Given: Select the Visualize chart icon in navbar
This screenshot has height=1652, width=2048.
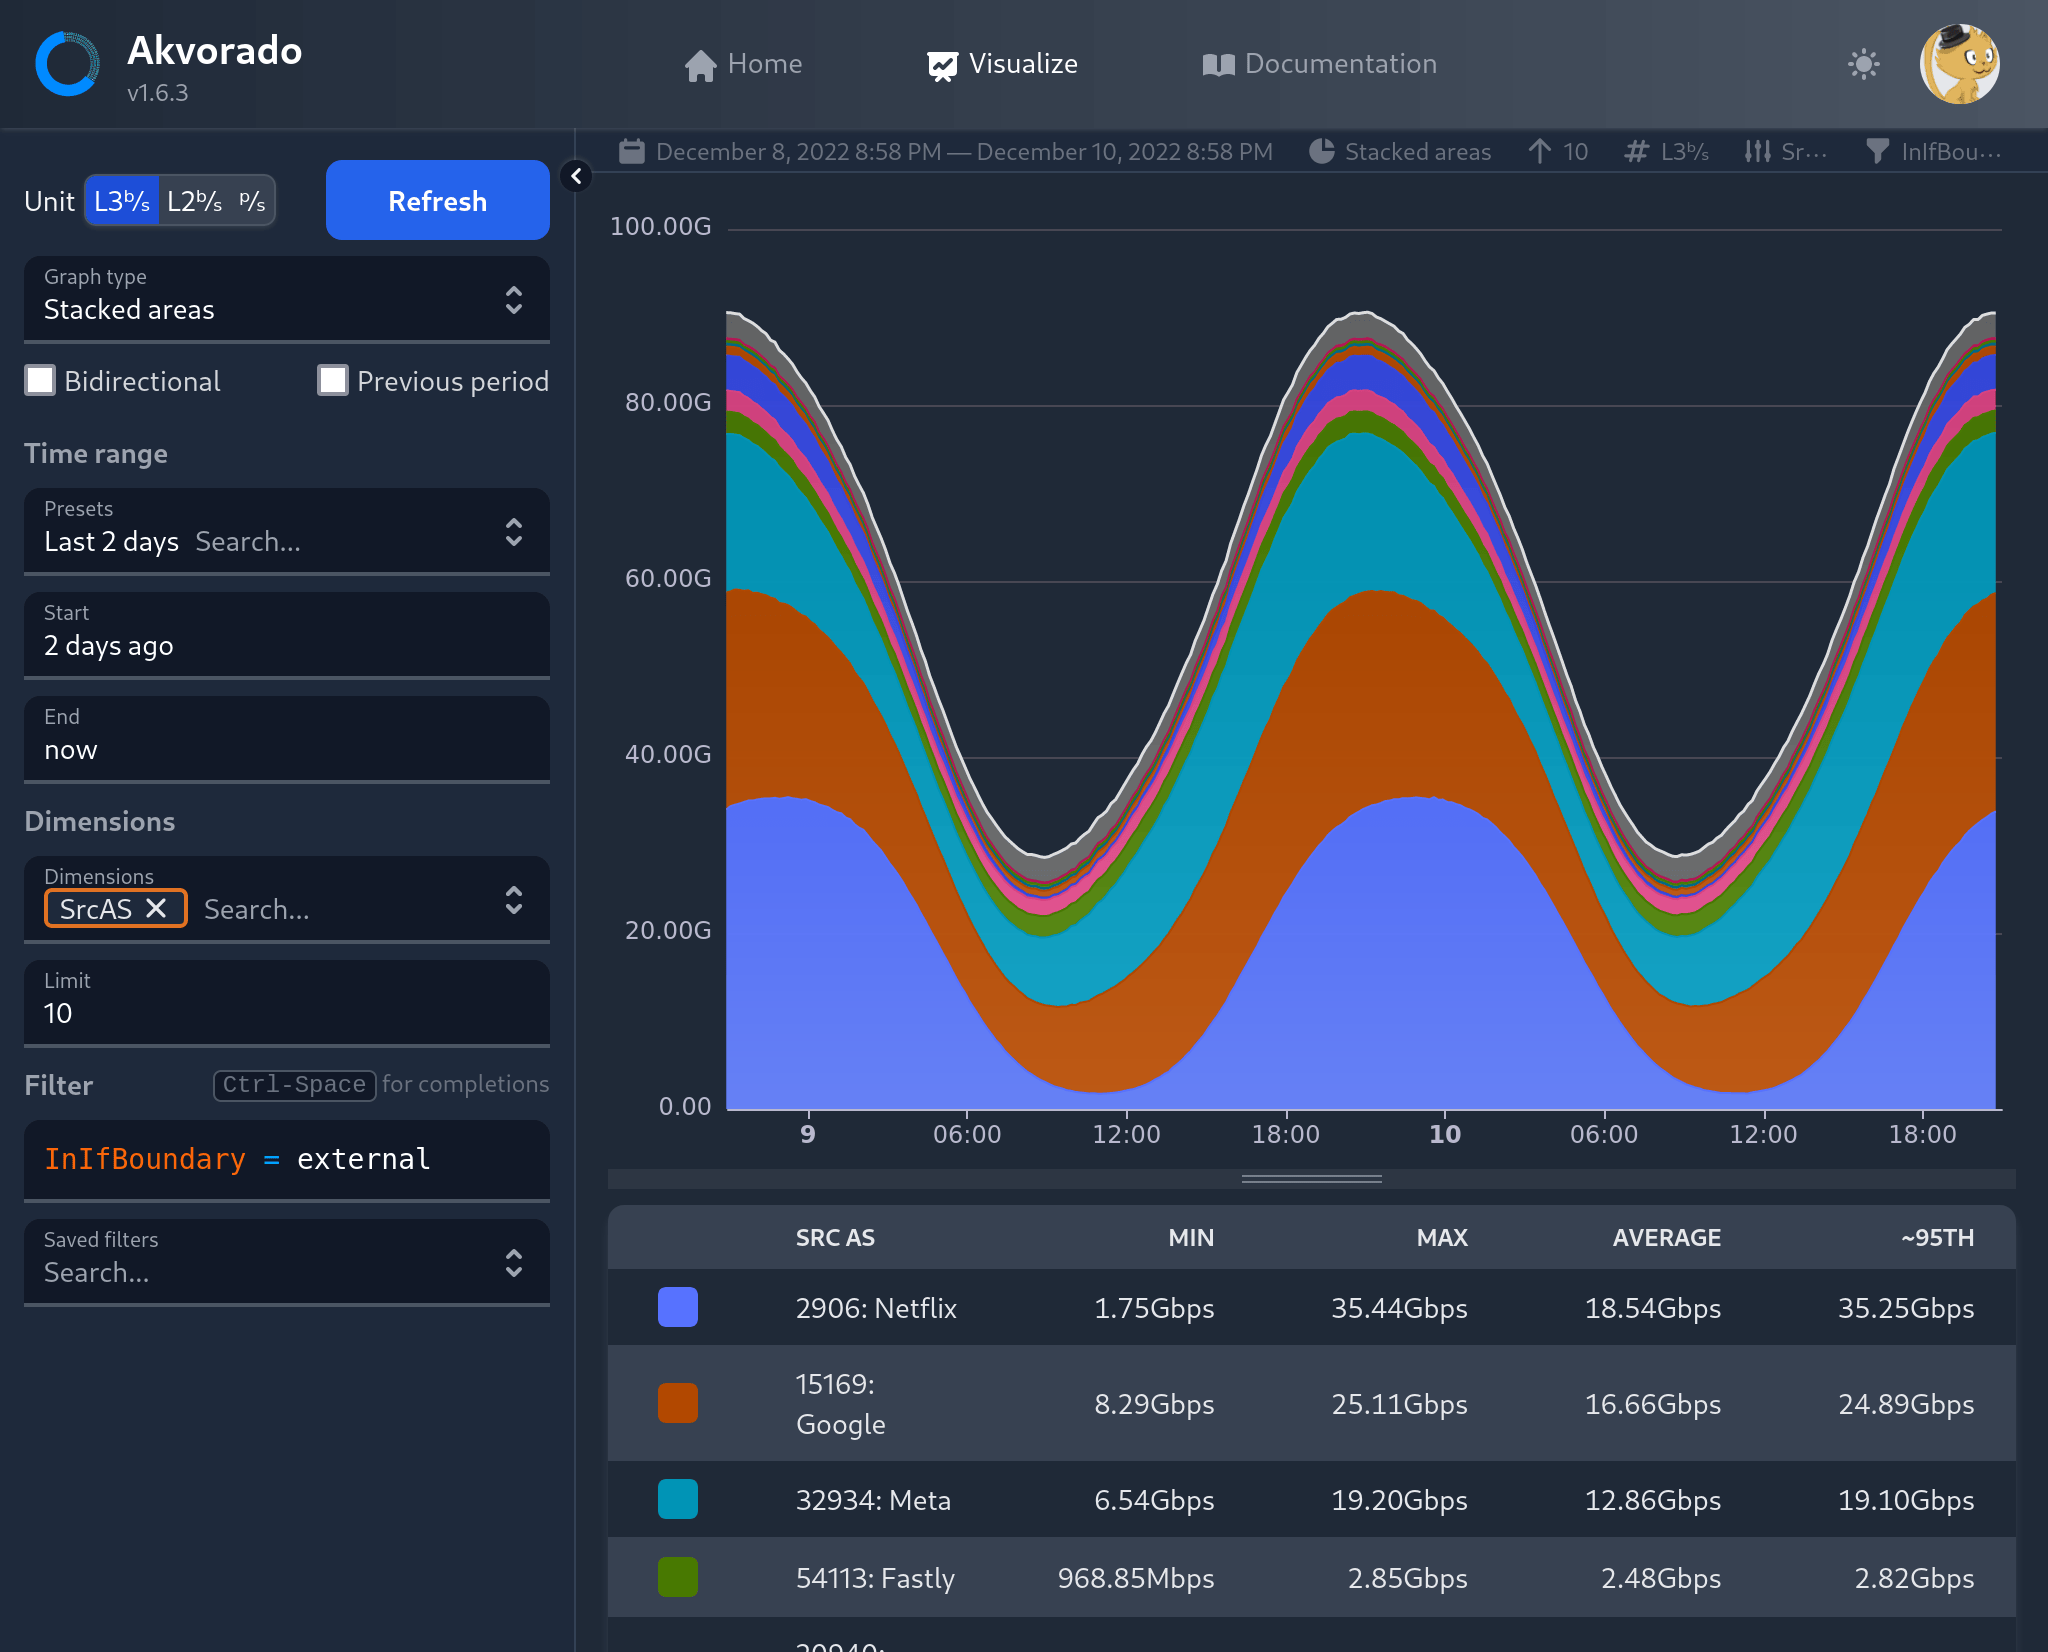Looking at the screenshot, I should click(x=943, y=64).
